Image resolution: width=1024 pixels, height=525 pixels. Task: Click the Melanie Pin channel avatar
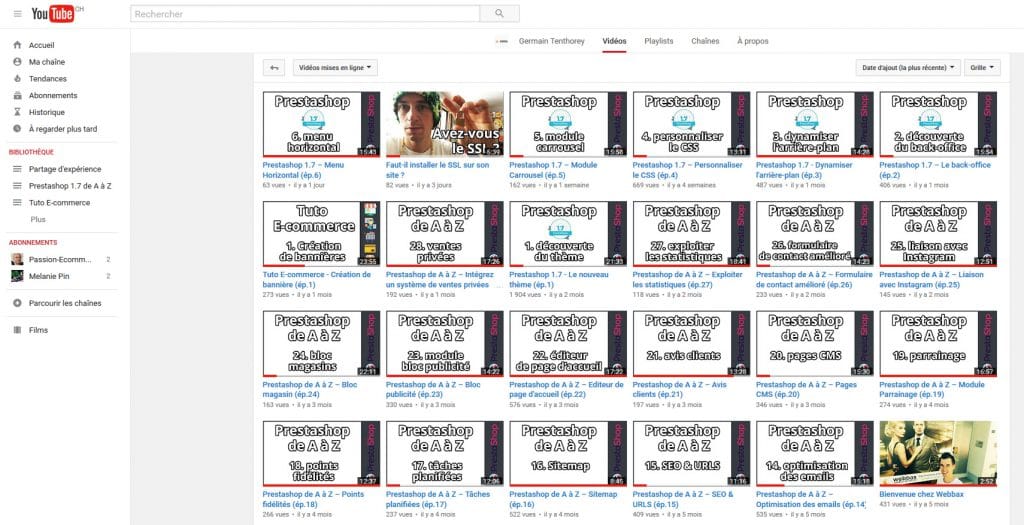[17, 276]
